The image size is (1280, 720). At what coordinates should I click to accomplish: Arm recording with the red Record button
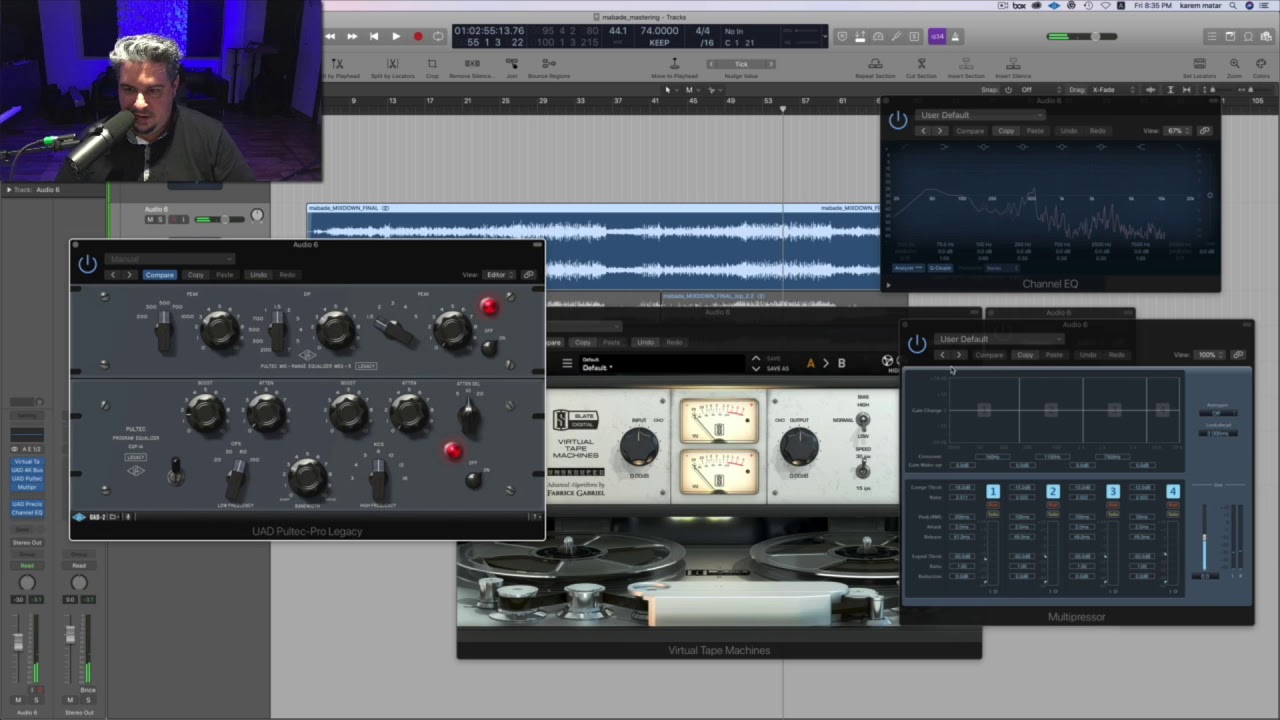(x=418, y=37)
